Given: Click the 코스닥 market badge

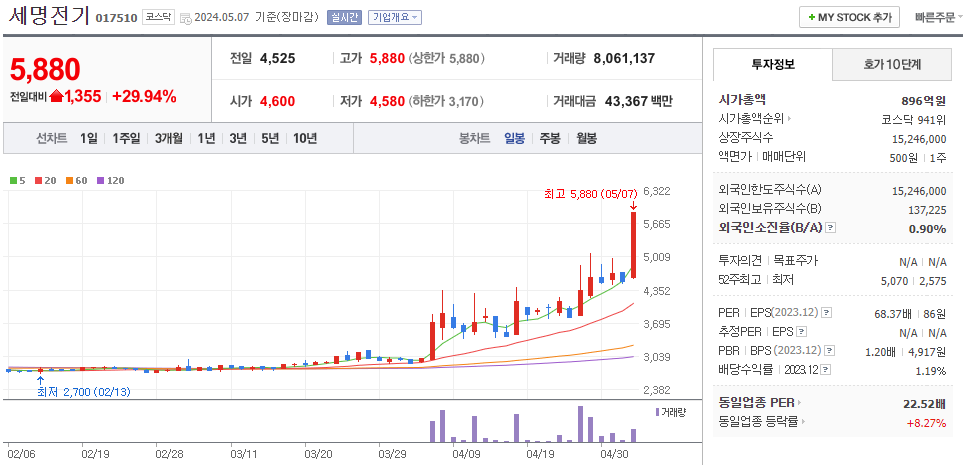Looking at the screenshot, I should pyautogui.click(x=158, y=17).
